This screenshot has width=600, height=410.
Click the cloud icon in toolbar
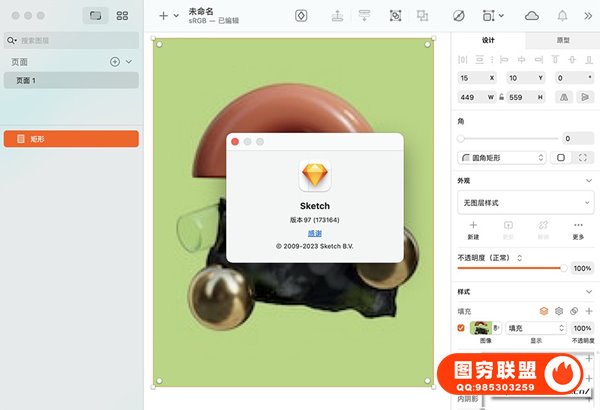pyautogui.click(x=531, y=16)
